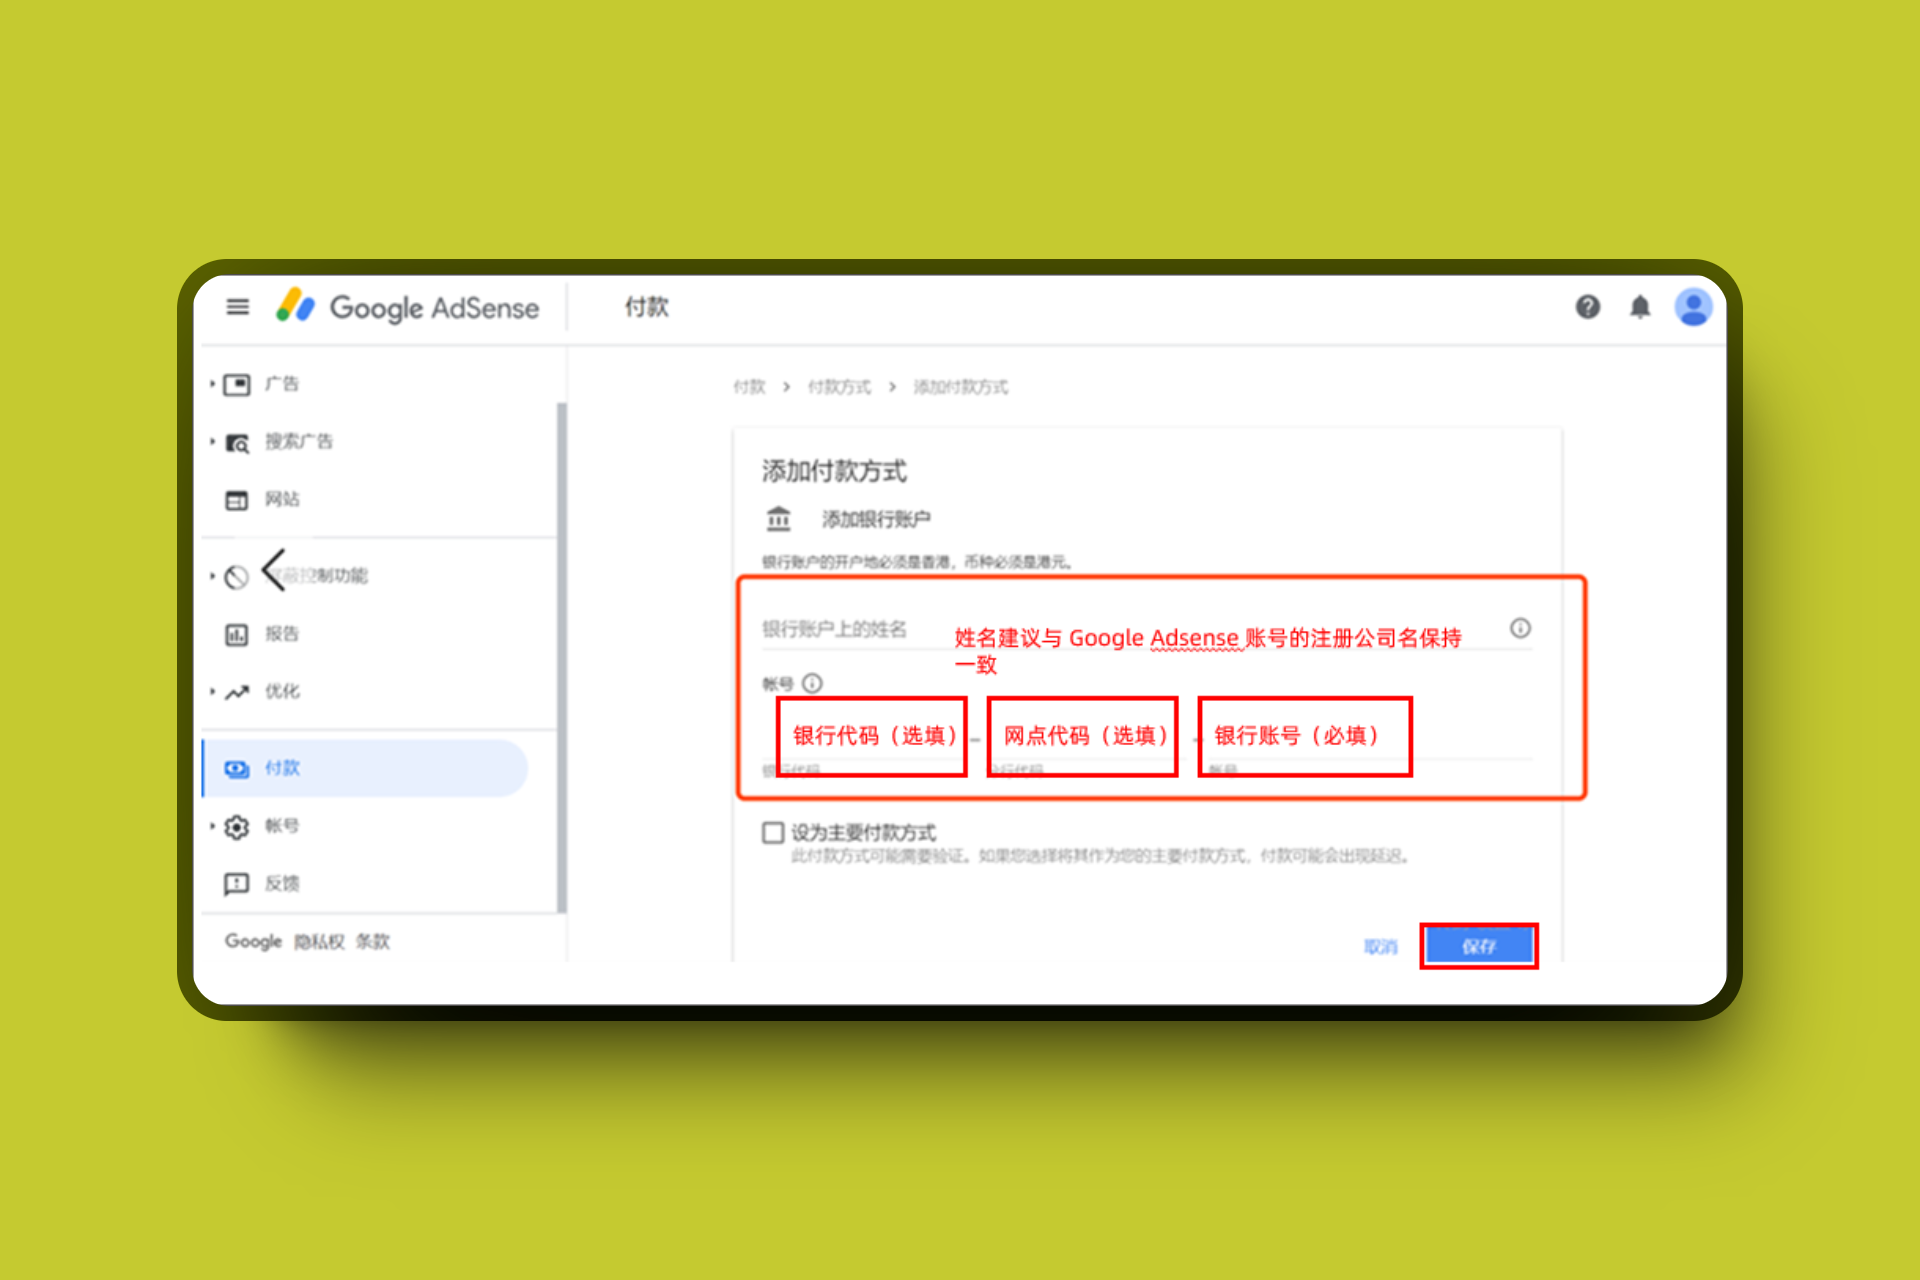Click the 搜索广告 sidebar icon
This screenshot has width=1920, height=1280.
tap(237, 442)
